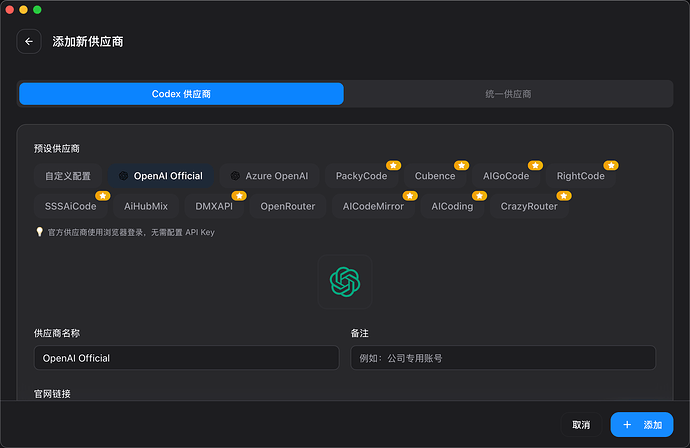Click the 官方供应商使用浏览器登录 hint text
The height and width of the screenshot is (448, 690).
pos(131,232)
